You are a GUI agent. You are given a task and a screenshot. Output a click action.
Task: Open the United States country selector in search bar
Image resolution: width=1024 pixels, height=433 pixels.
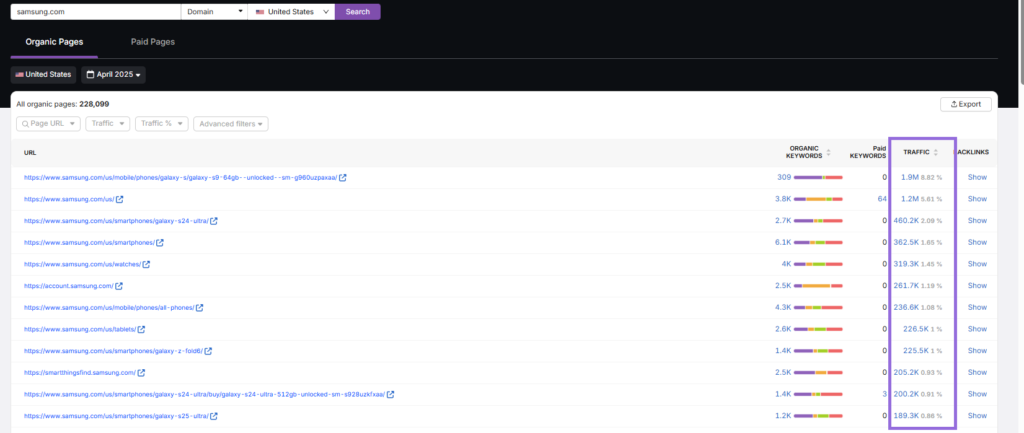pyautogui.click(x=291, y=12)
